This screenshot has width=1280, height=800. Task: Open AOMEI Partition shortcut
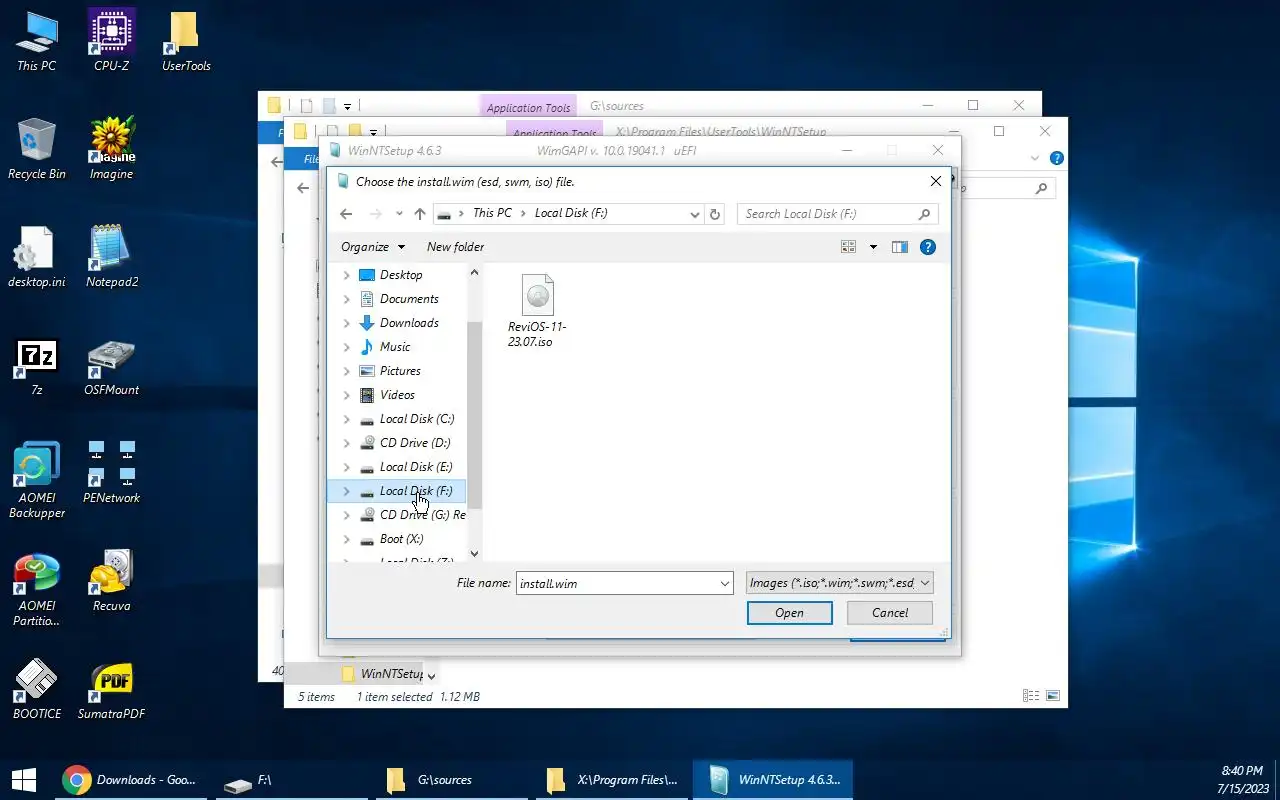[36, 589]
